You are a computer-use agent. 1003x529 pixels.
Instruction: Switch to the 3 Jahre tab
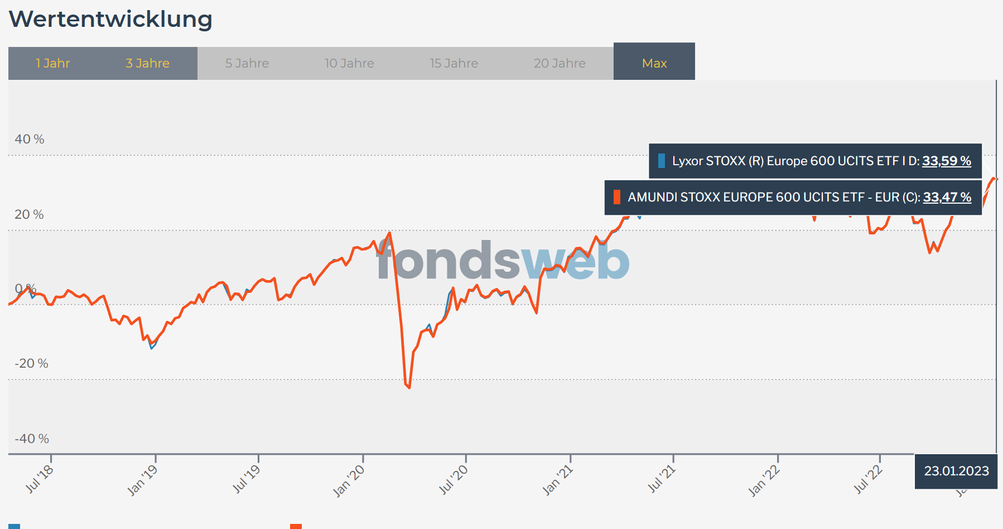(x=147, y=63)
